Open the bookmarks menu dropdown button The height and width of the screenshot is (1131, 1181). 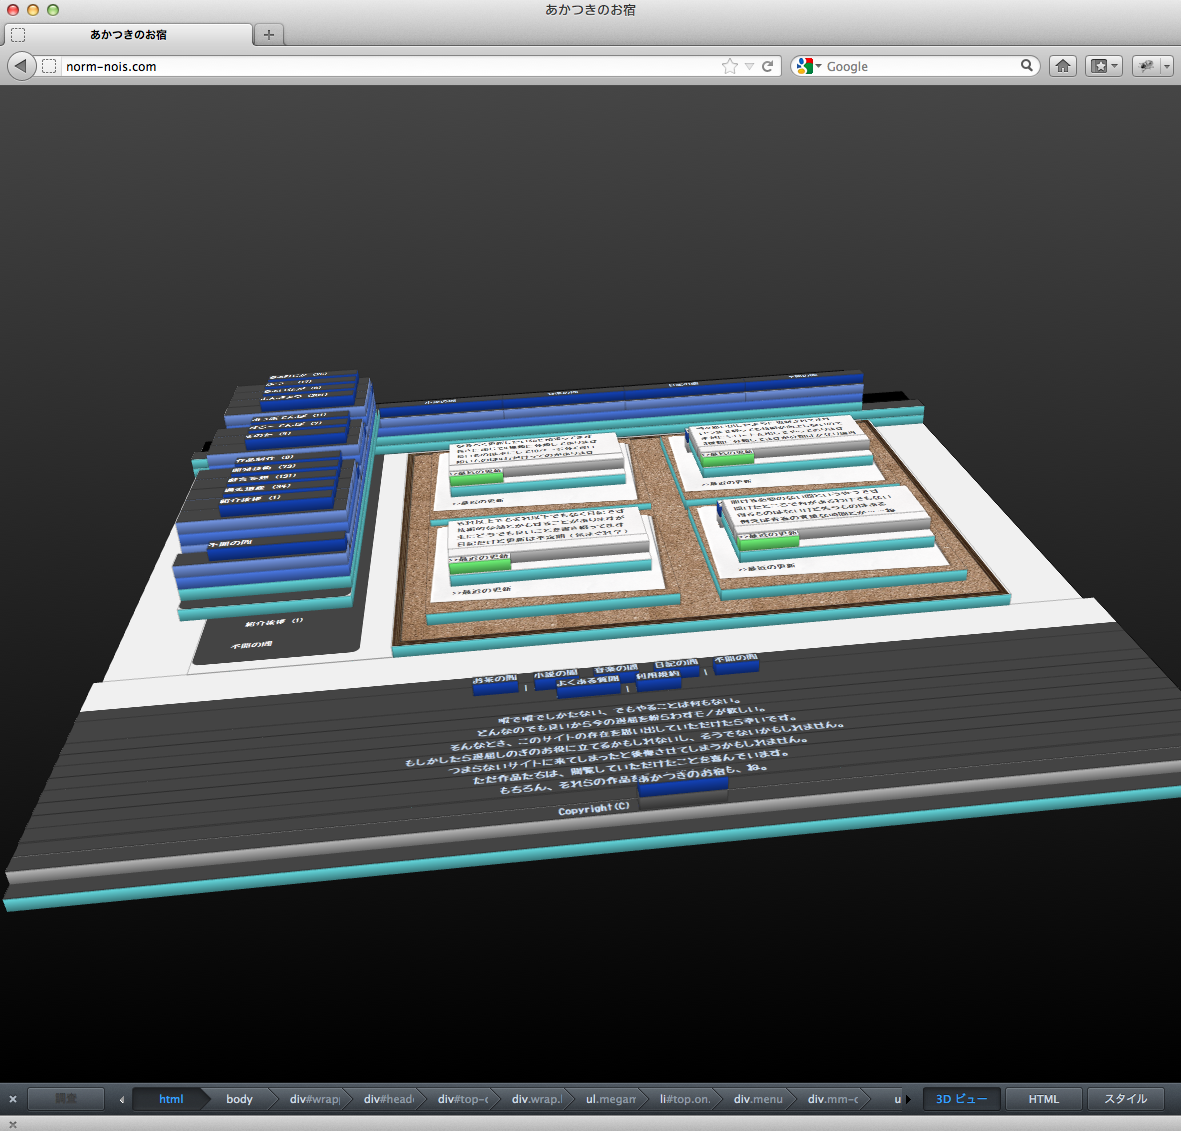click(1104, 66)
